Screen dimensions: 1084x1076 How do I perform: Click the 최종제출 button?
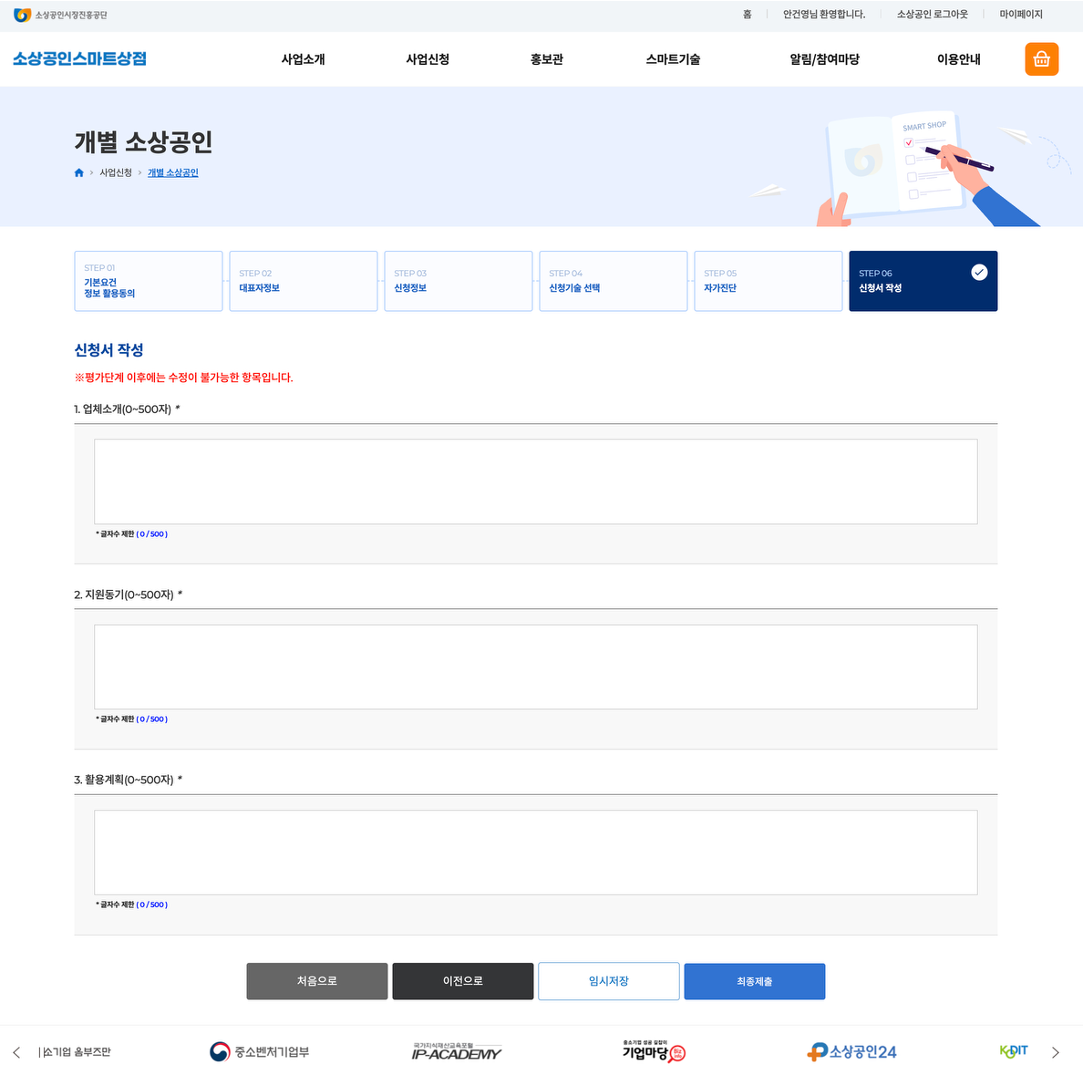(754, 981)
